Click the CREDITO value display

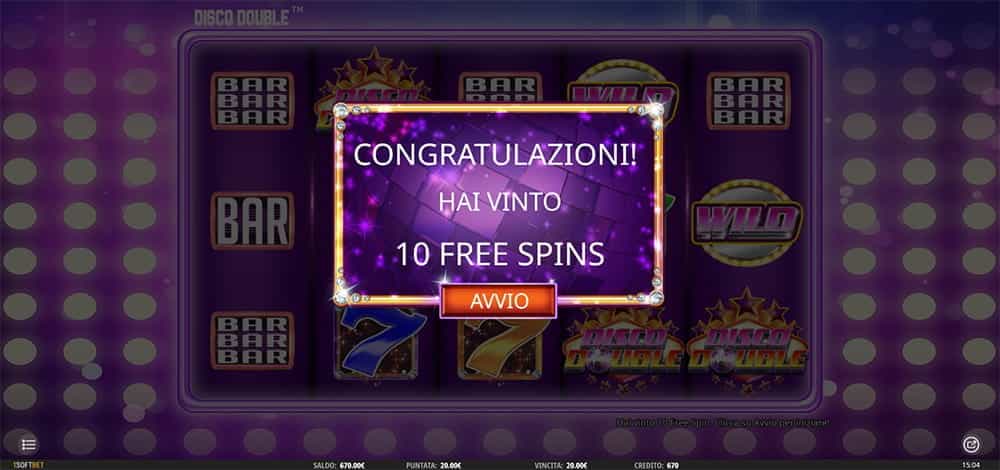656,466
